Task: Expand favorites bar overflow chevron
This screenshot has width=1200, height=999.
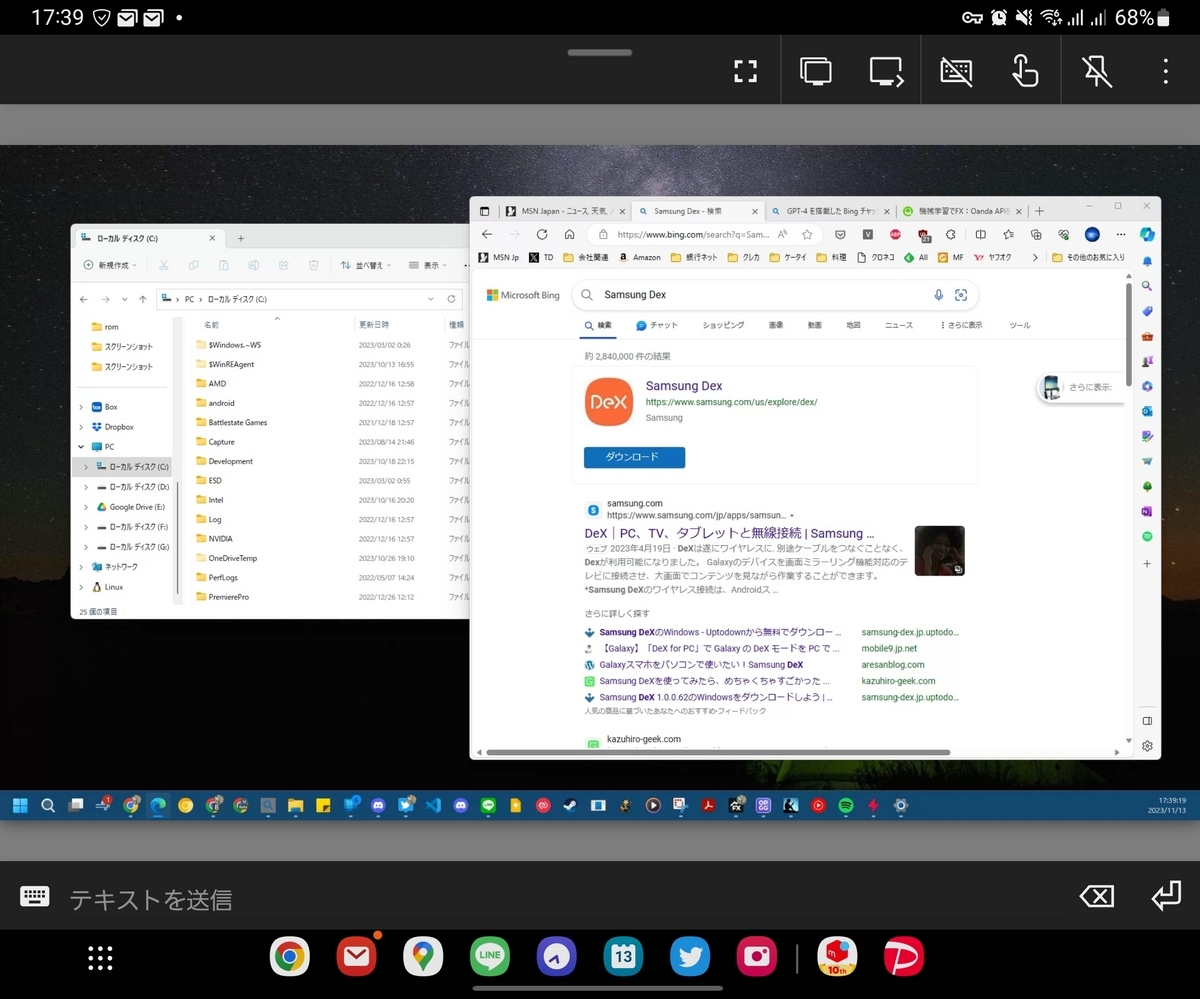Action: 1033,257
